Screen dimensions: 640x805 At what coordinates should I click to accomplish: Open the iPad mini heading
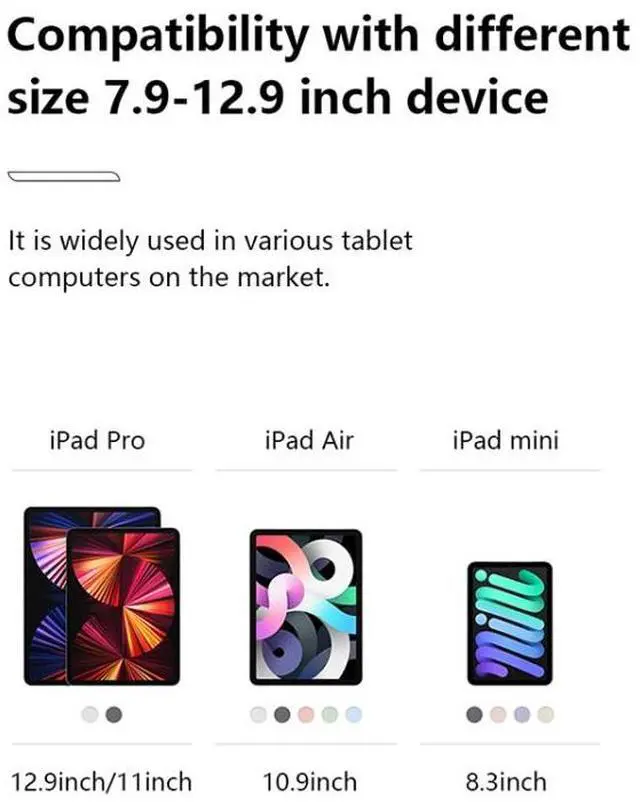click(506, 440)
